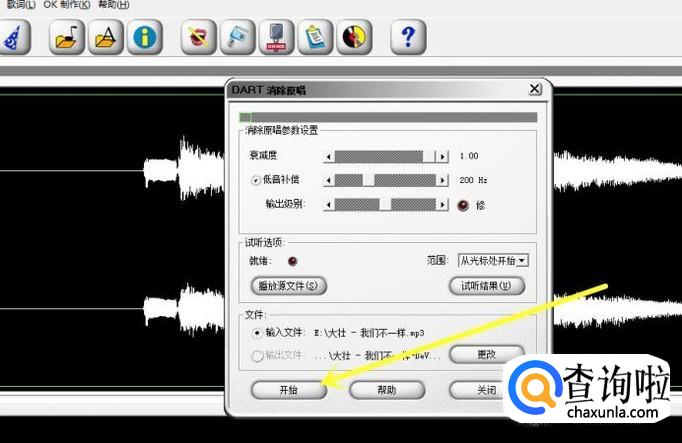This screenshot has width=682, height=443.
Task: Click the red indicator beside 输出级别
Action: pyautogui.click(x=463, y=205)
